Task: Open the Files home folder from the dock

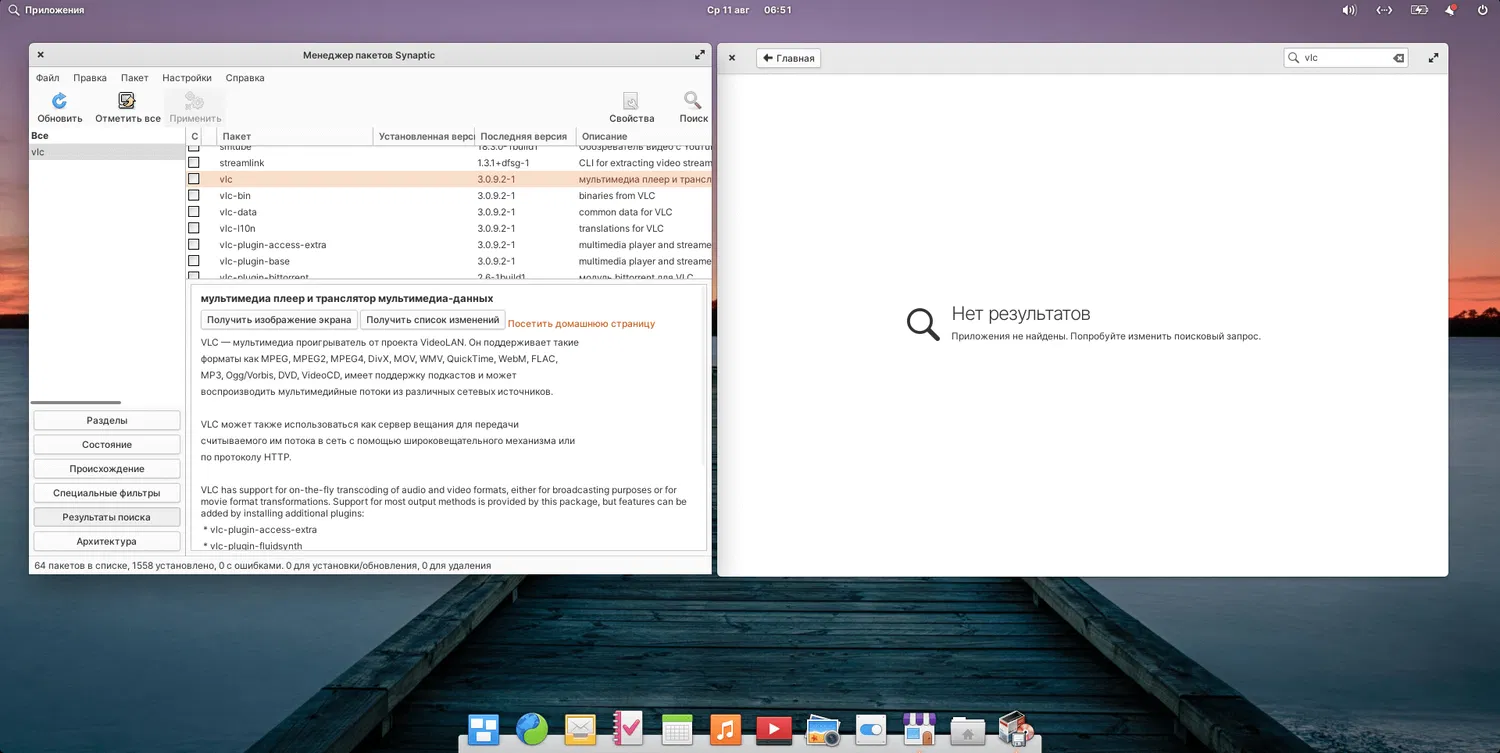Action: click(967, 730)
